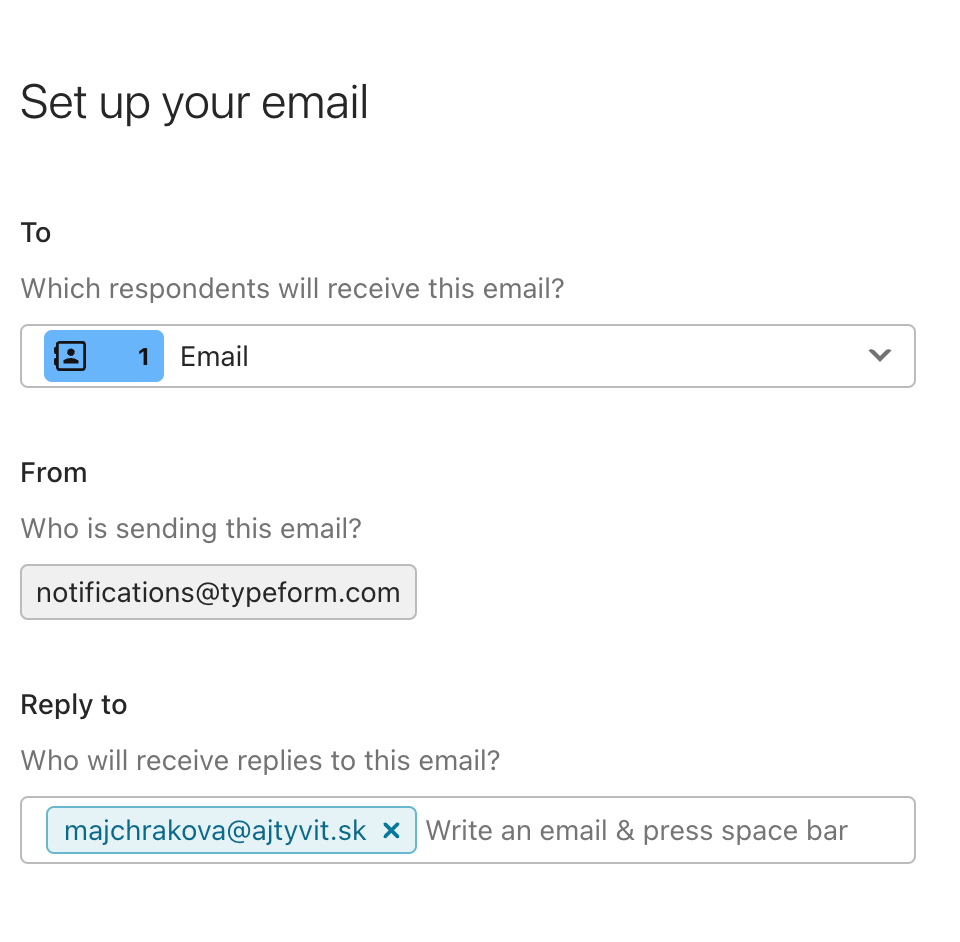Click the blue question block badge in dropdown
This screenshot has width=960, height=942.
coord(104,356)
